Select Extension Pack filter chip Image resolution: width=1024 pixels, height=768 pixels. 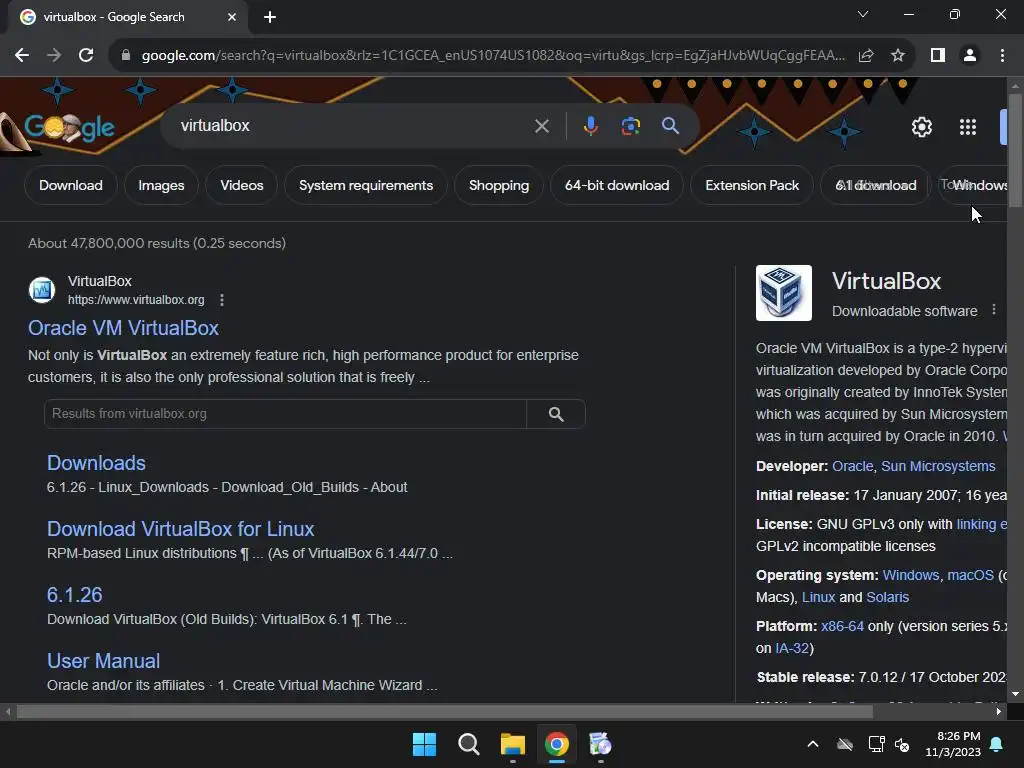pyautogui.click(x=752, y=185)
